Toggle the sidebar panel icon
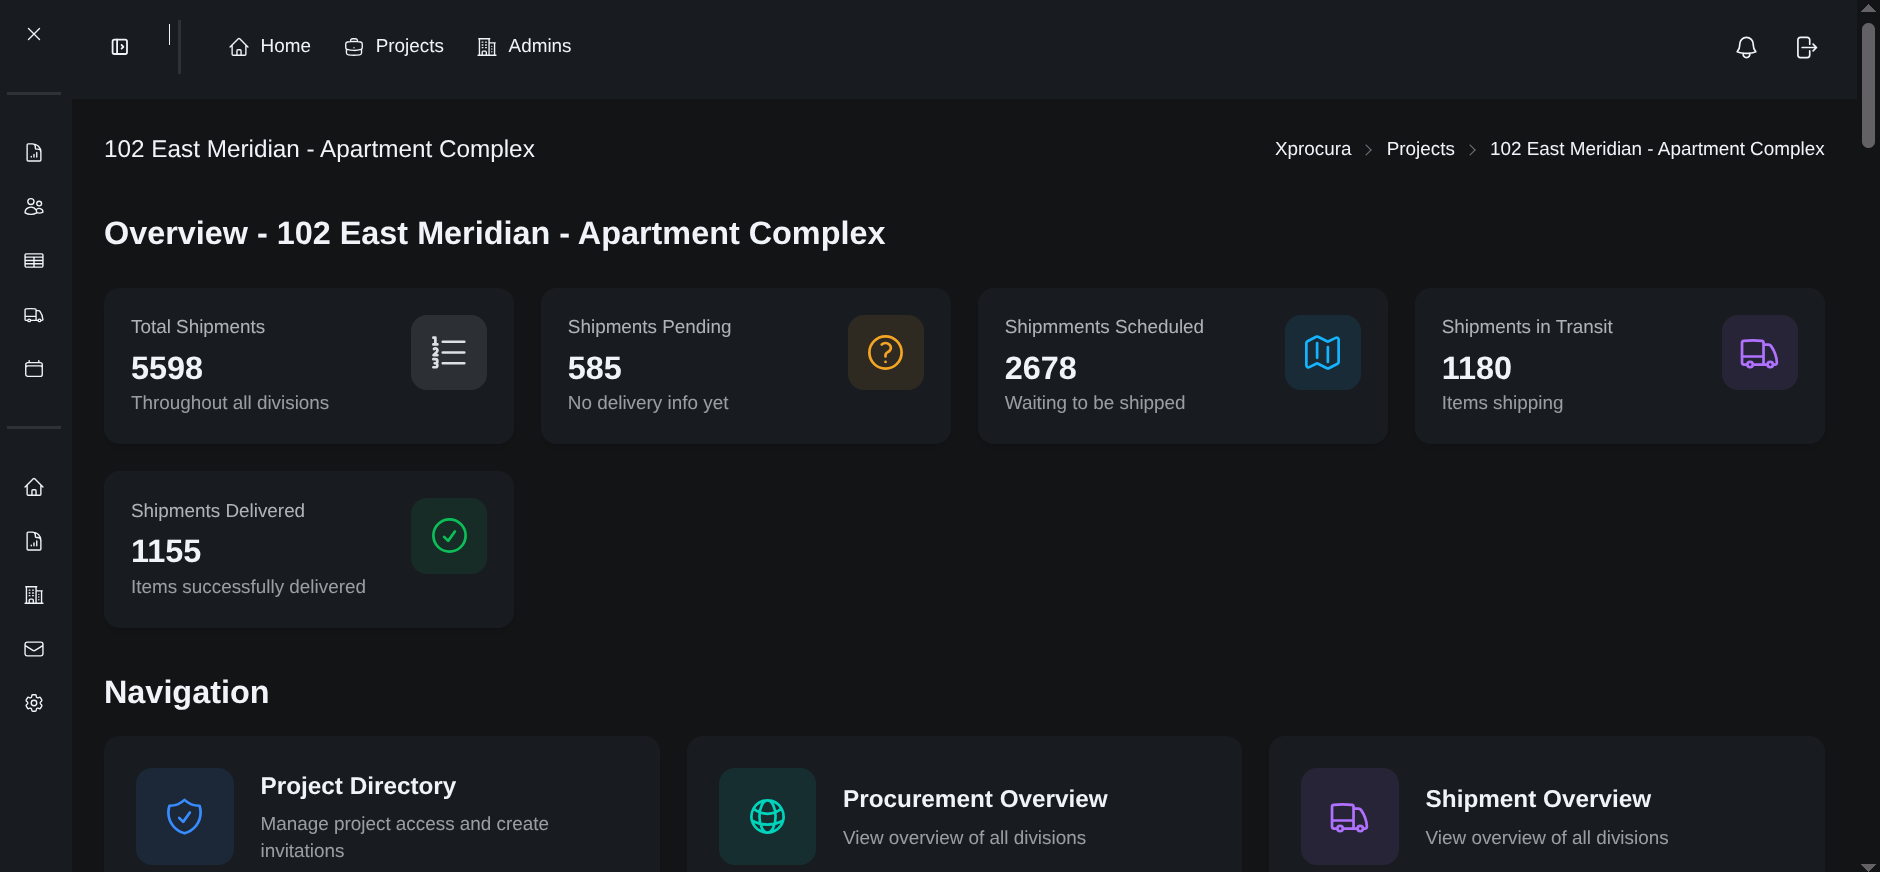1880x872 pixels. (x=120, y=47)
